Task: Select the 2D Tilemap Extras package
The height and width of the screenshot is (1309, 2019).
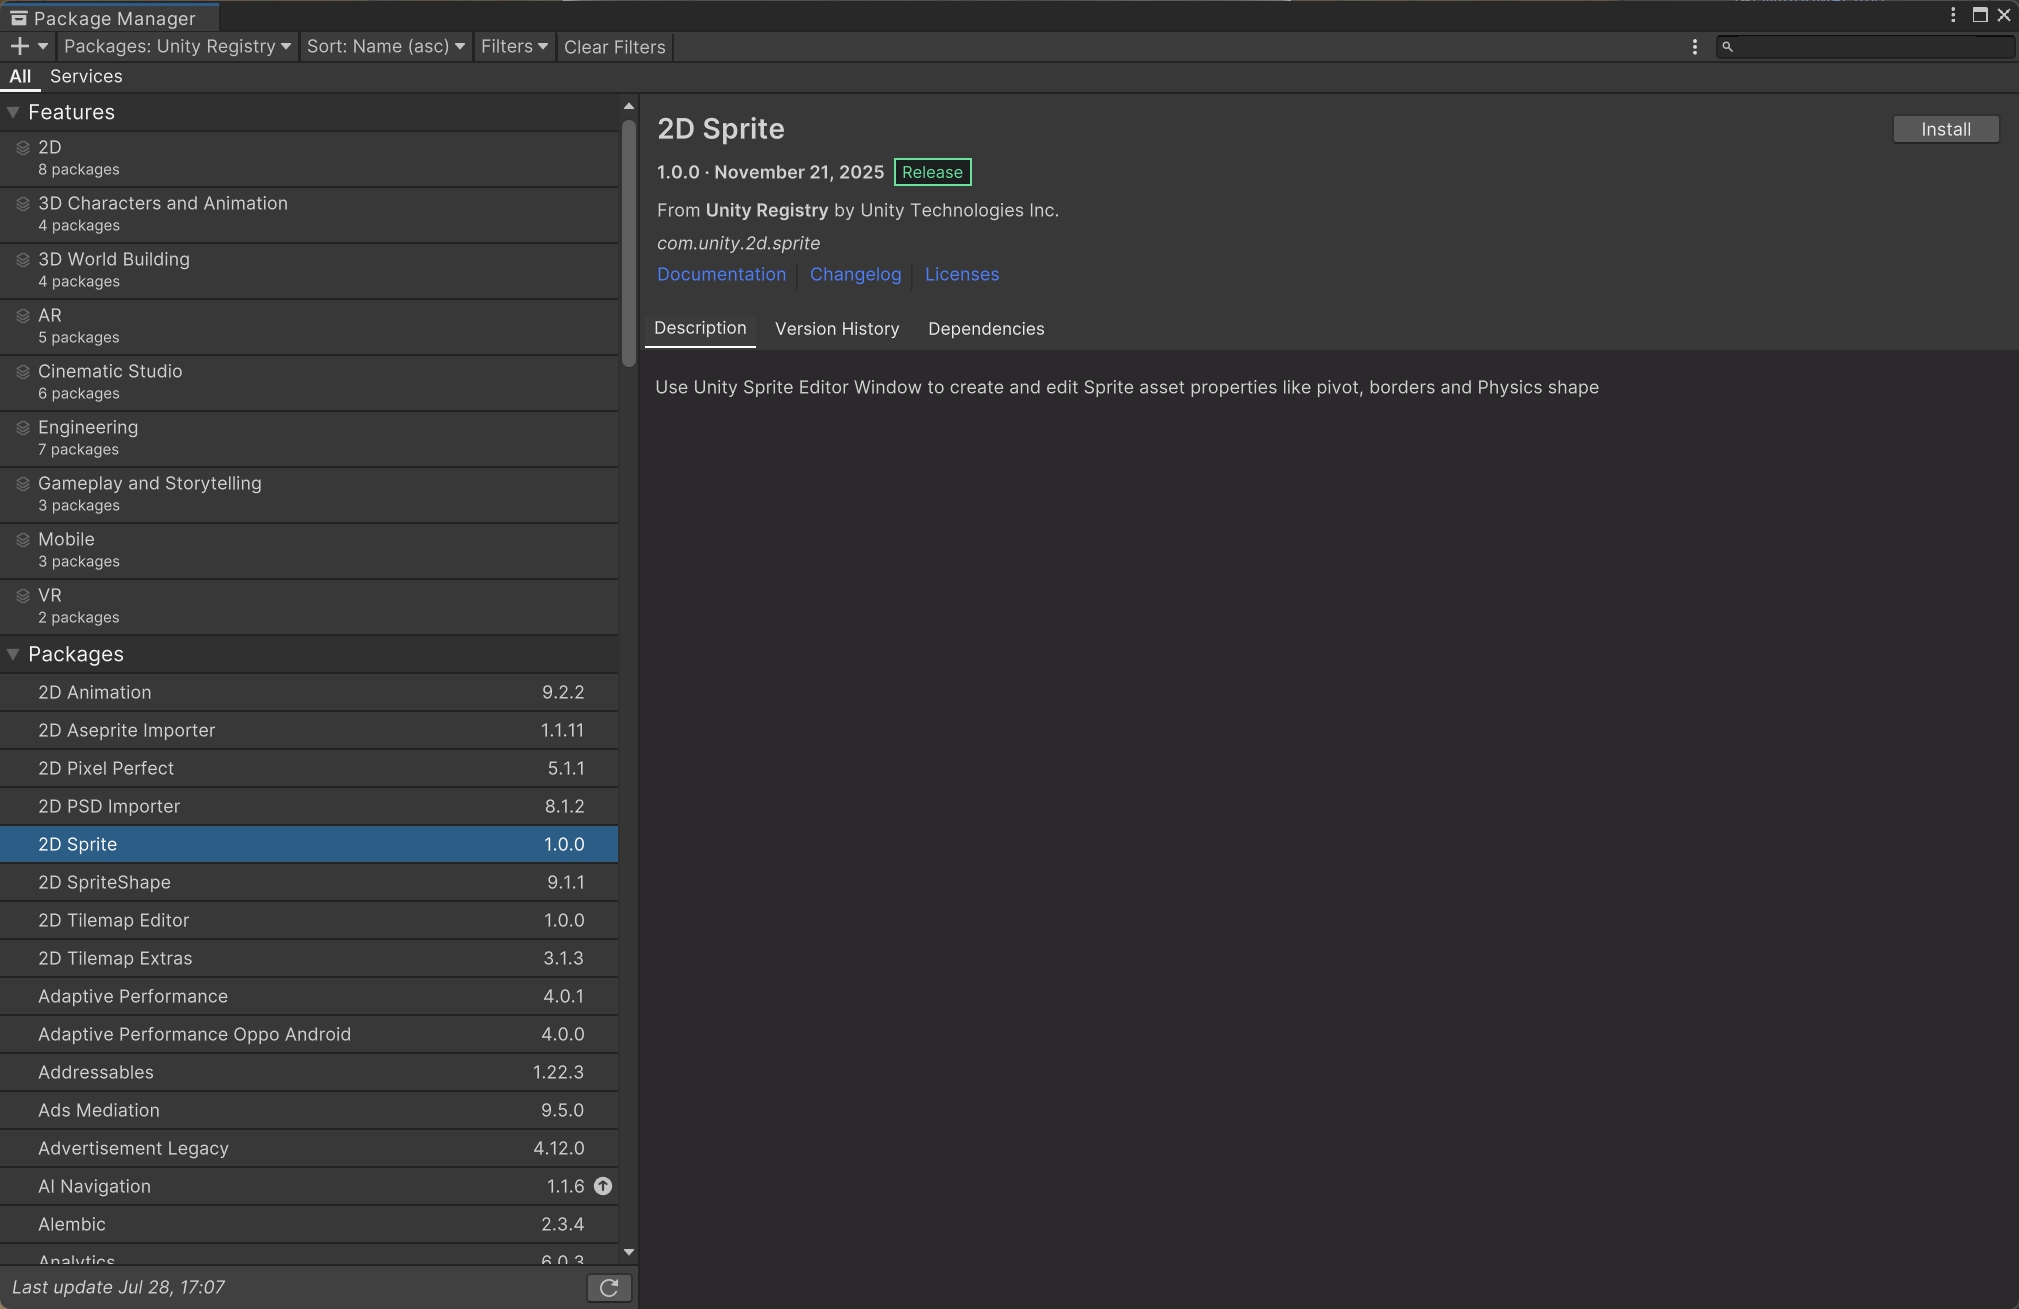Action: tap(309, 958)
